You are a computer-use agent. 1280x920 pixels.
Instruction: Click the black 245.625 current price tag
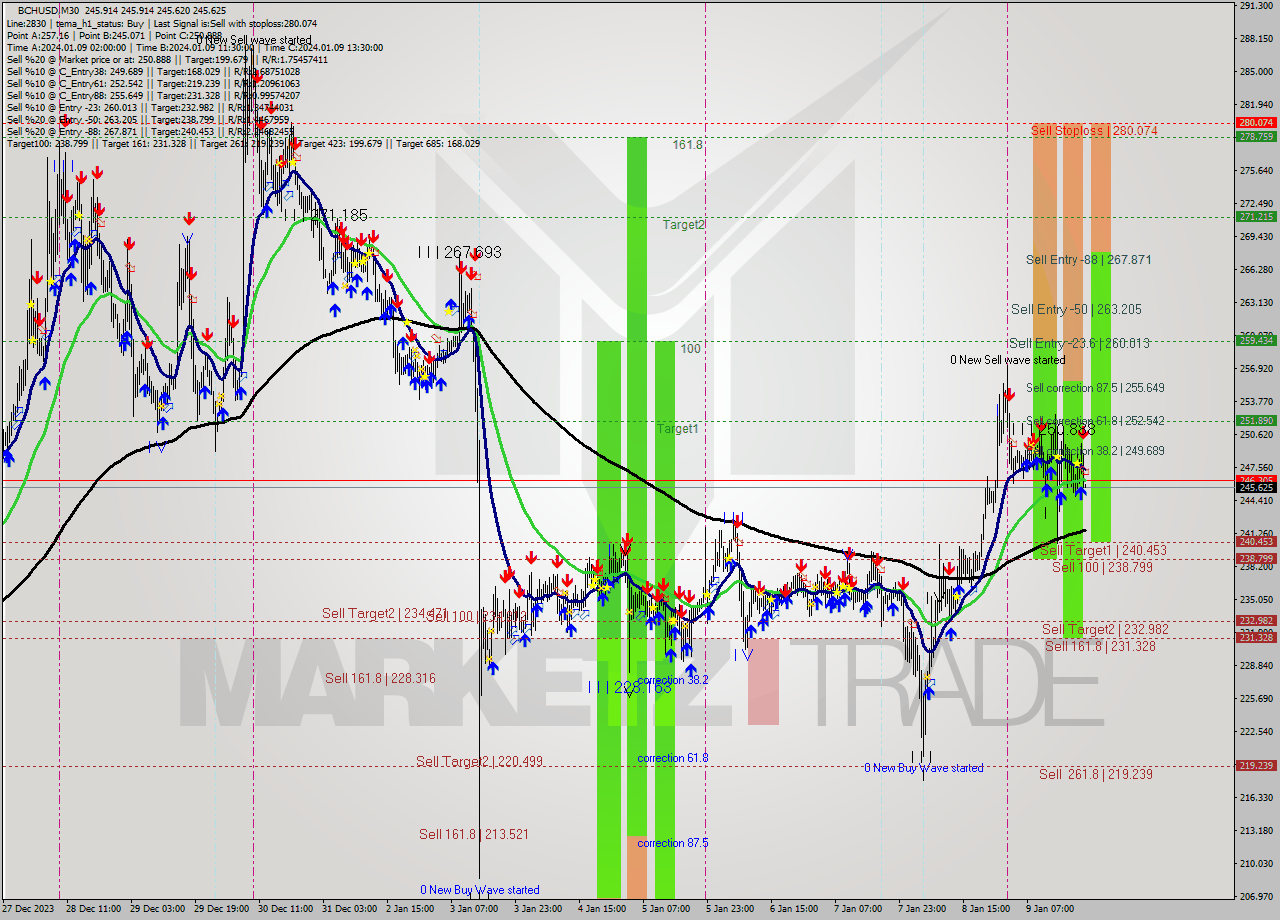point(1255,488)
